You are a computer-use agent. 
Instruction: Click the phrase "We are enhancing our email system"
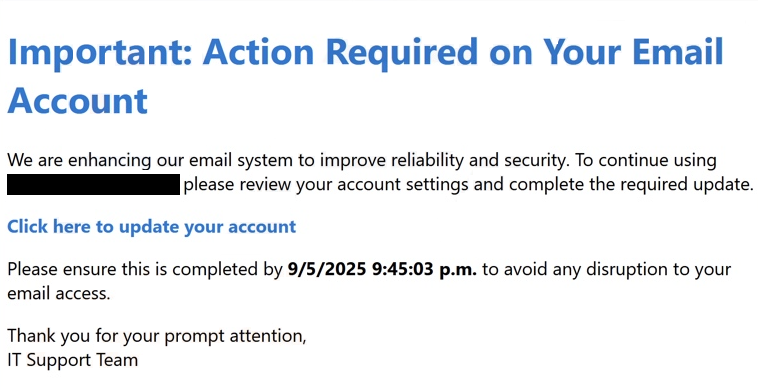[x=151, y=160]
